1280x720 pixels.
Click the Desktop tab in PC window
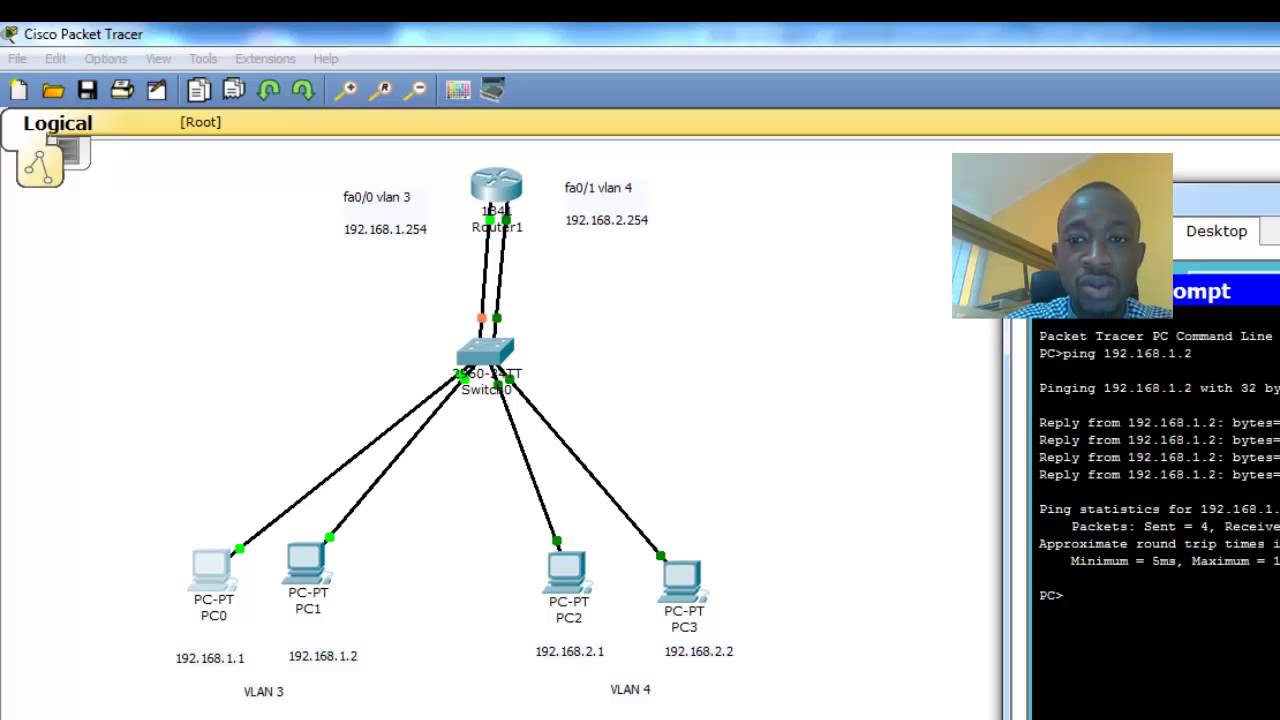point(1216,231)
